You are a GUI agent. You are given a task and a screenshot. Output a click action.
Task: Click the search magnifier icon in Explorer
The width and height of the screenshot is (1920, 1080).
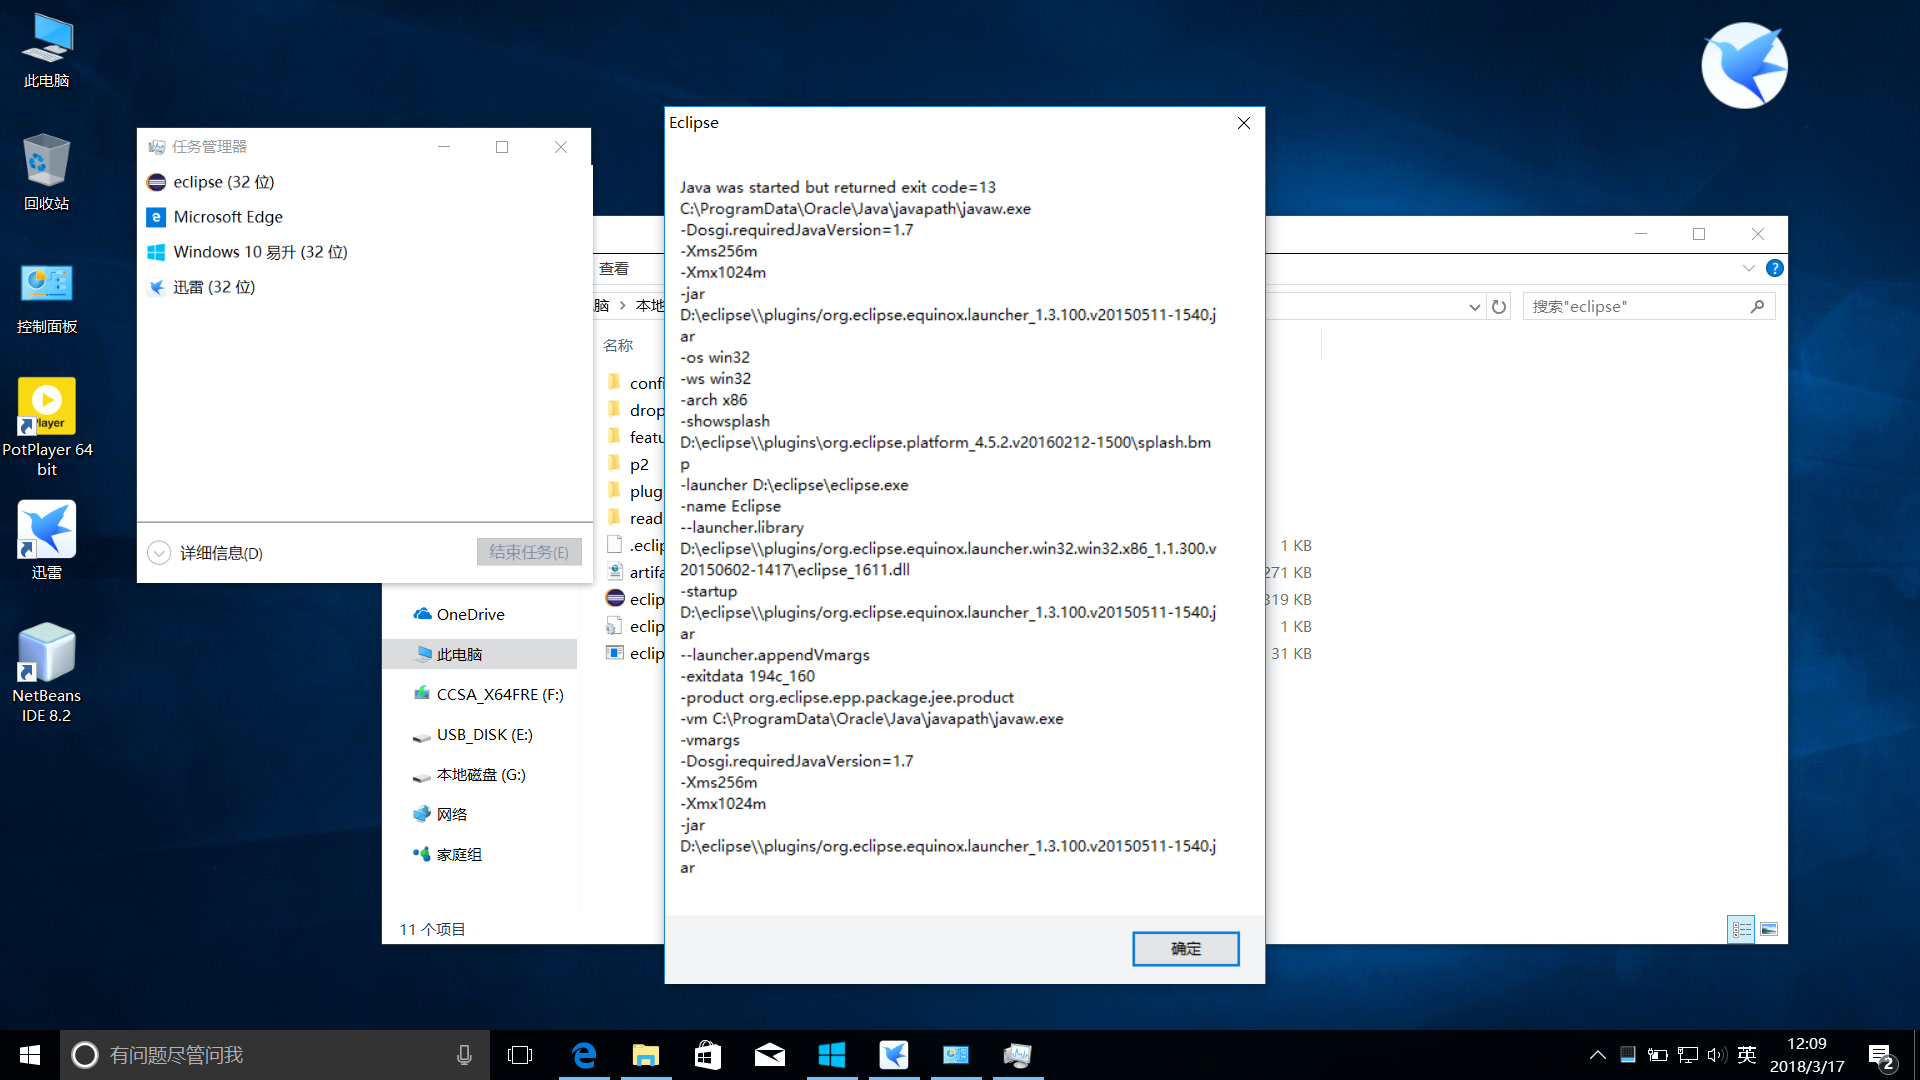click(x=1757, y=306)
